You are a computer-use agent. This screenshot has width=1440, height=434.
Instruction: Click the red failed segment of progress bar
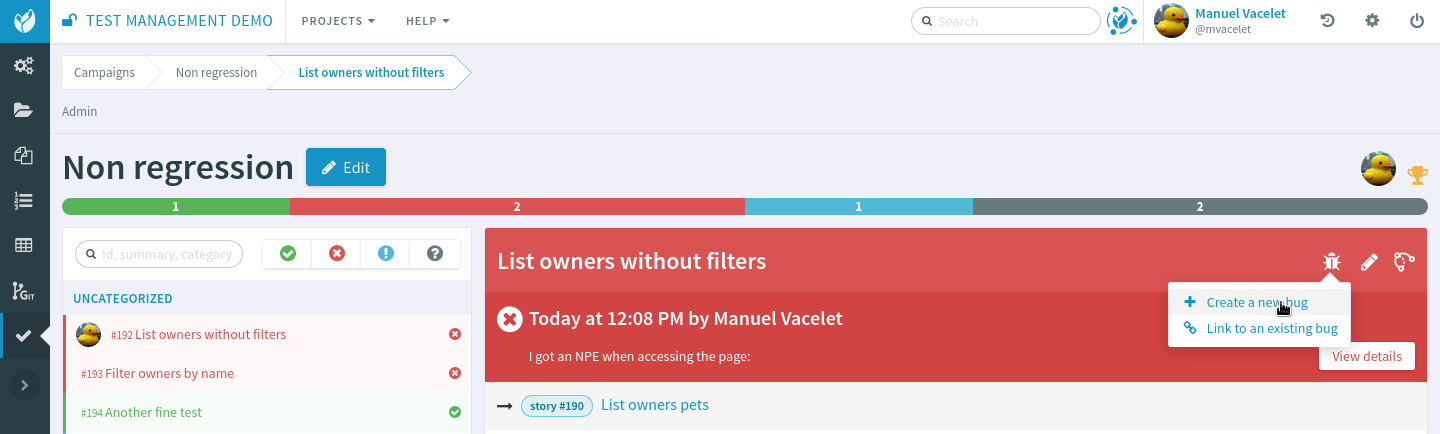pyautogui.click(x=517, y=207)
